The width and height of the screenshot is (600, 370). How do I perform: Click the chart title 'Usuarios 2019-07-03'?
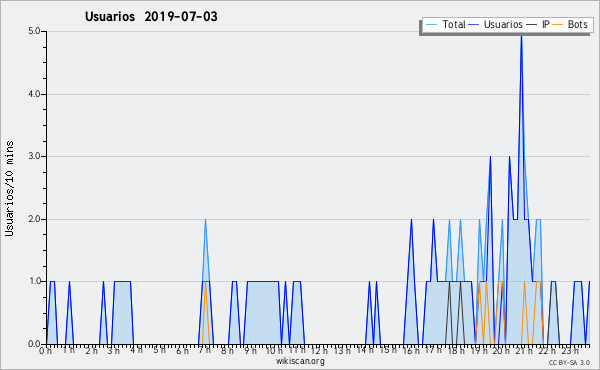(x=151, y=16)
